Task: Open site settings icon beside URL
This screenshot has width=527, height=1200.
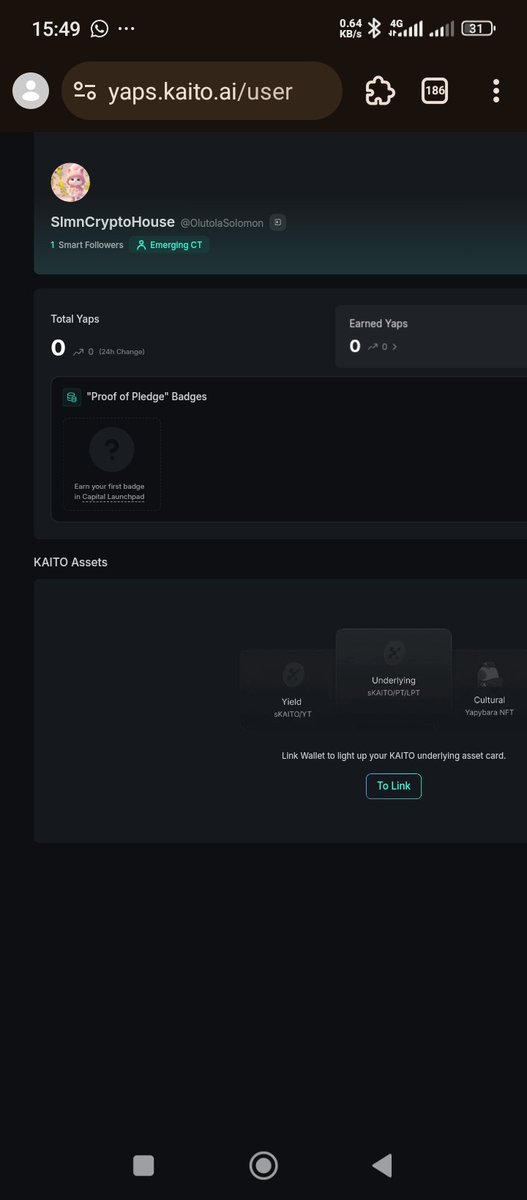Action: point(86,92)
